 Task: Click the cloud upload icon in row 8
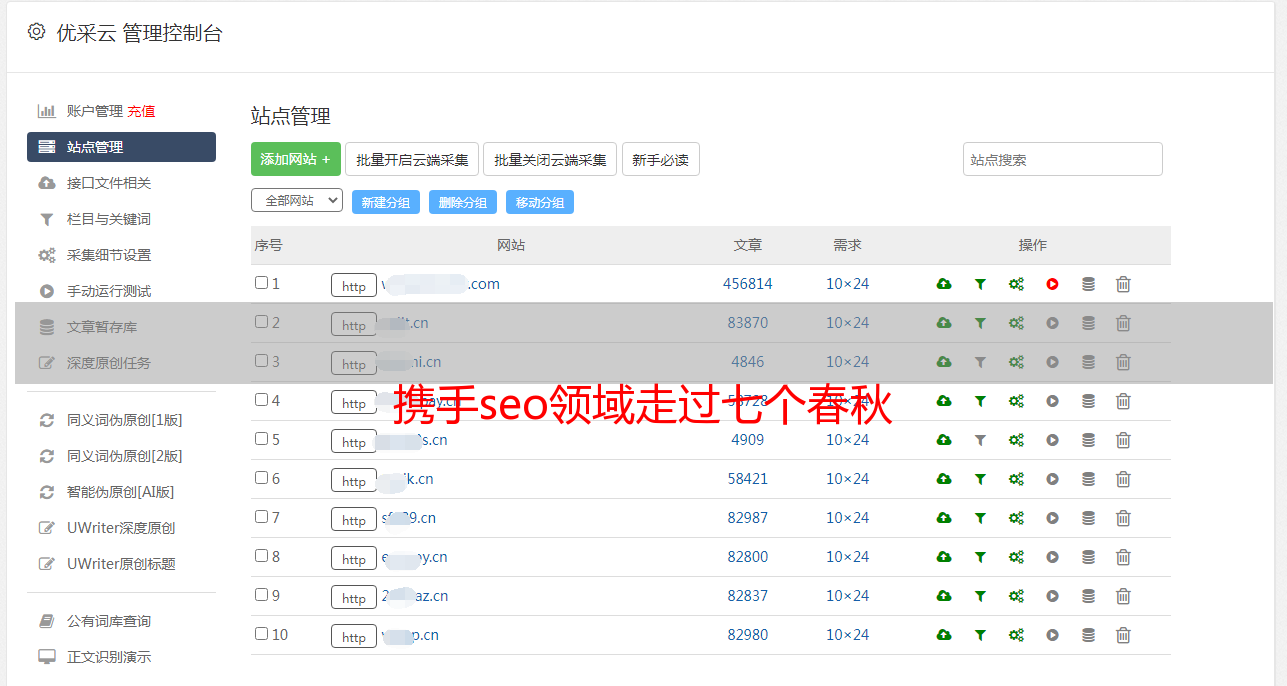[x=944, y=557]
